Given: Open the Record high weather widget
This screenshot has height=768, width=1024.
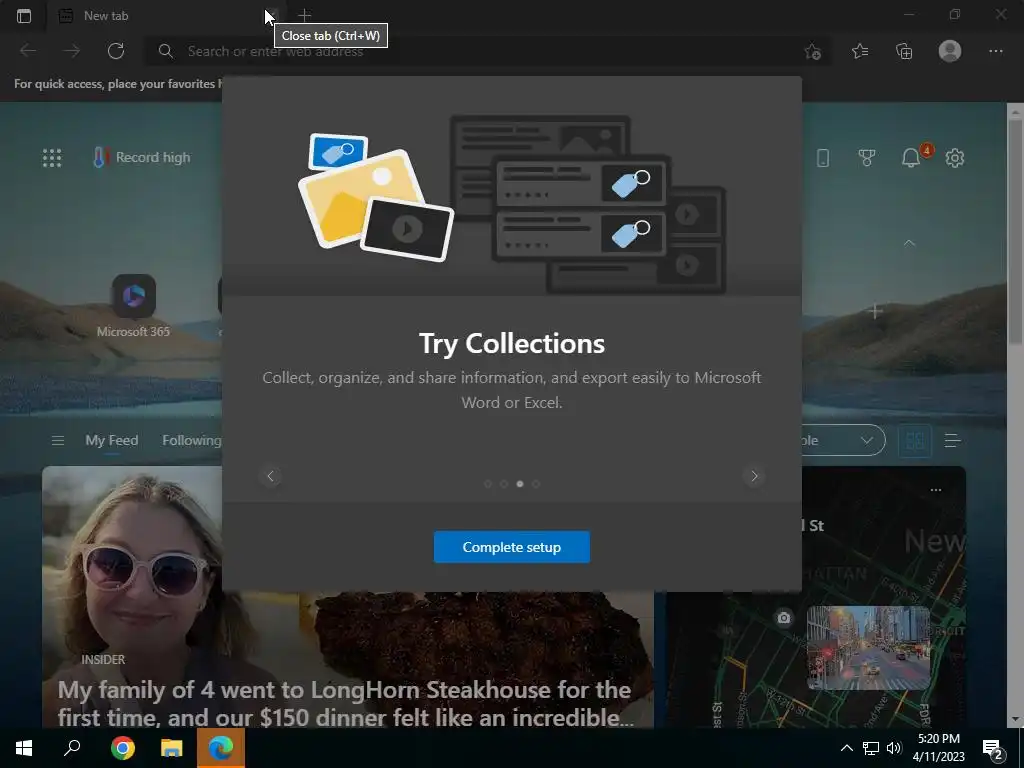Looking at the screenshot, I should pyautogui.click(x=142, y=157).
